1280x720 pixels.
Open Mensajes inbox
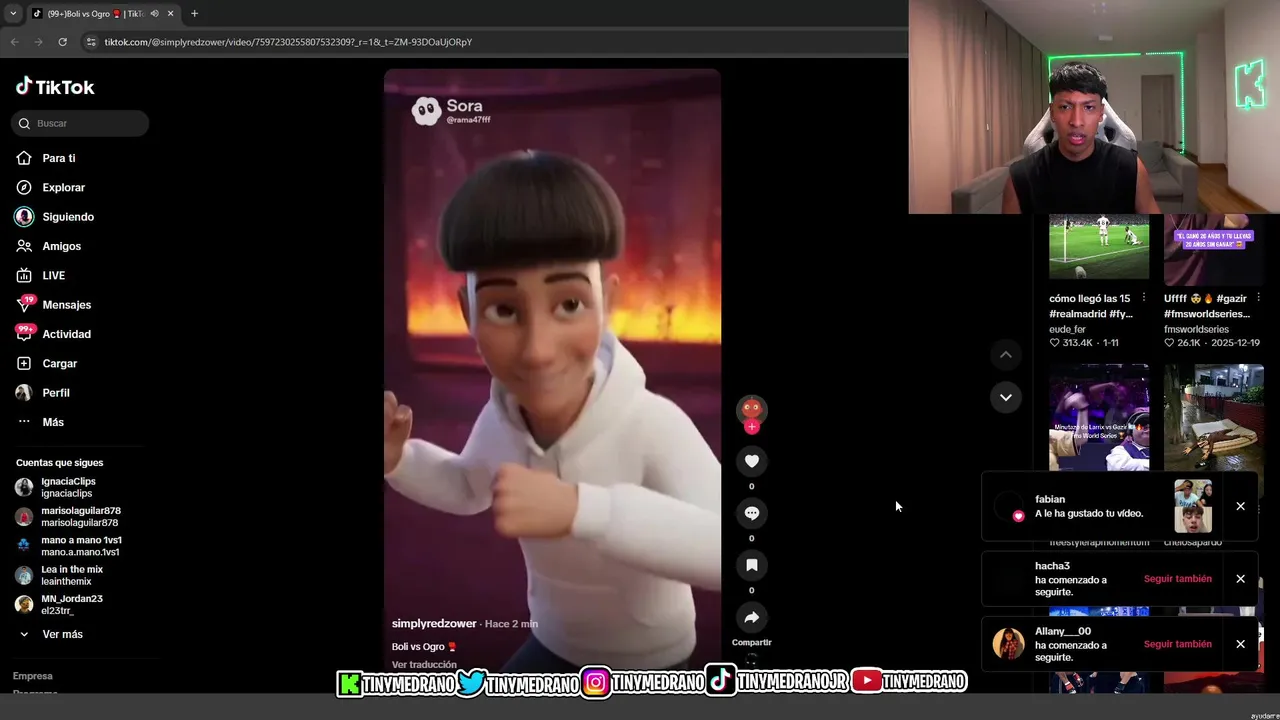(66, 305)
